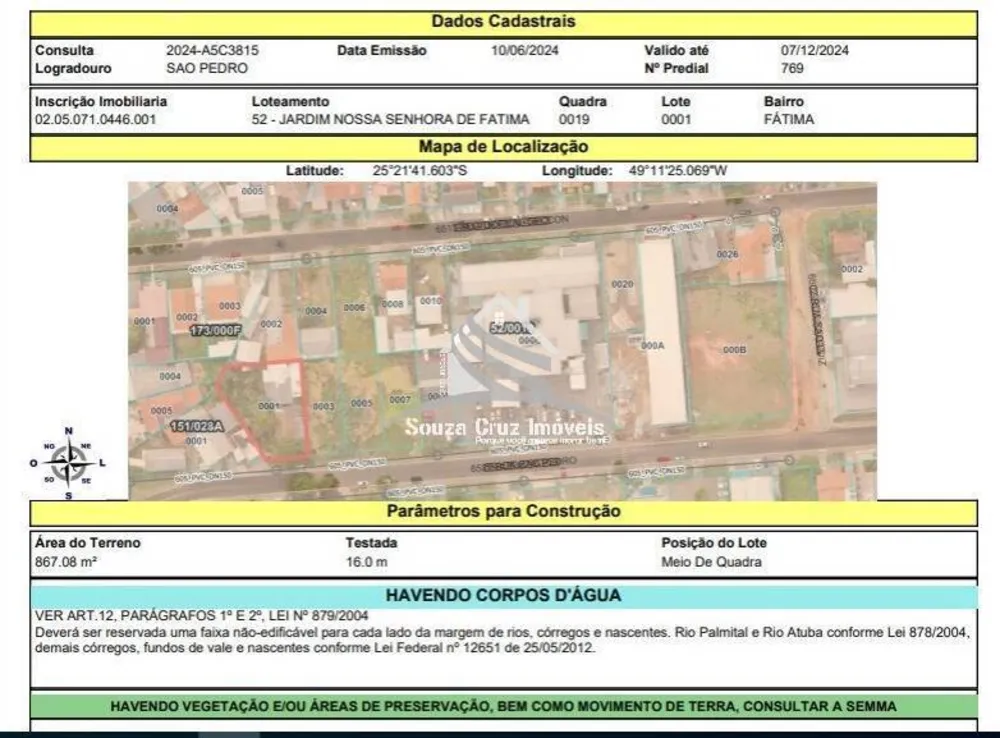The height and width of the screenshot is (738, 1000).
Task: Click the 'Inscrição Imobiliaria' label
Action: [101, 101]
